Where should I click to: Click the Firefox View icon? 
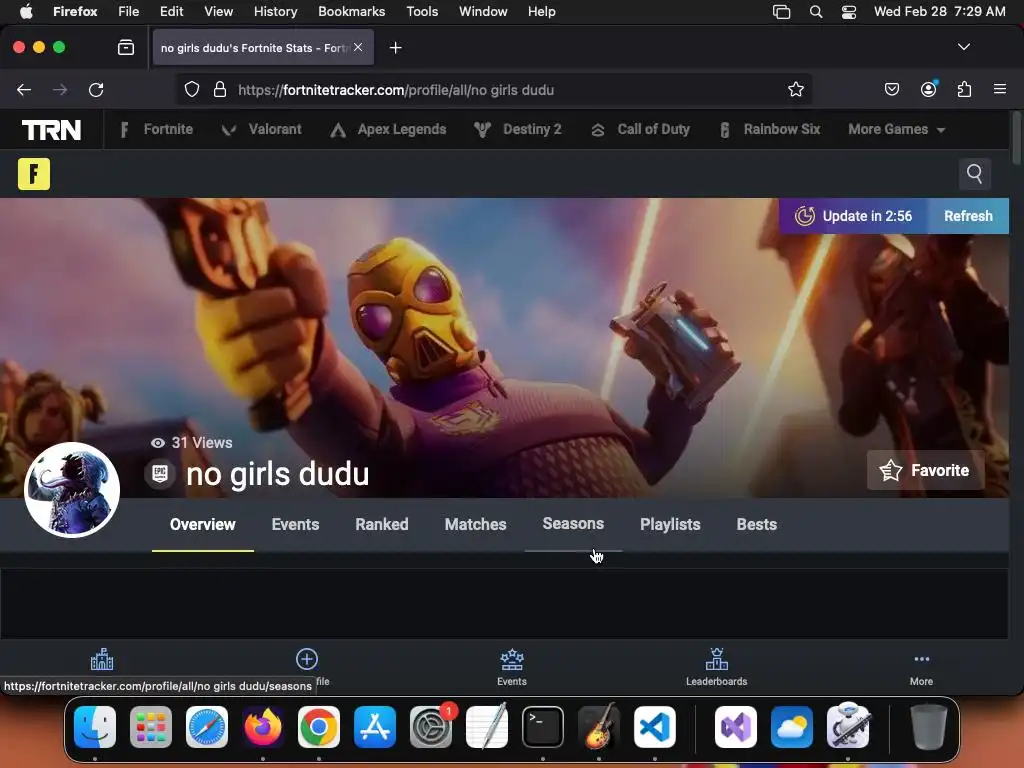126,47
